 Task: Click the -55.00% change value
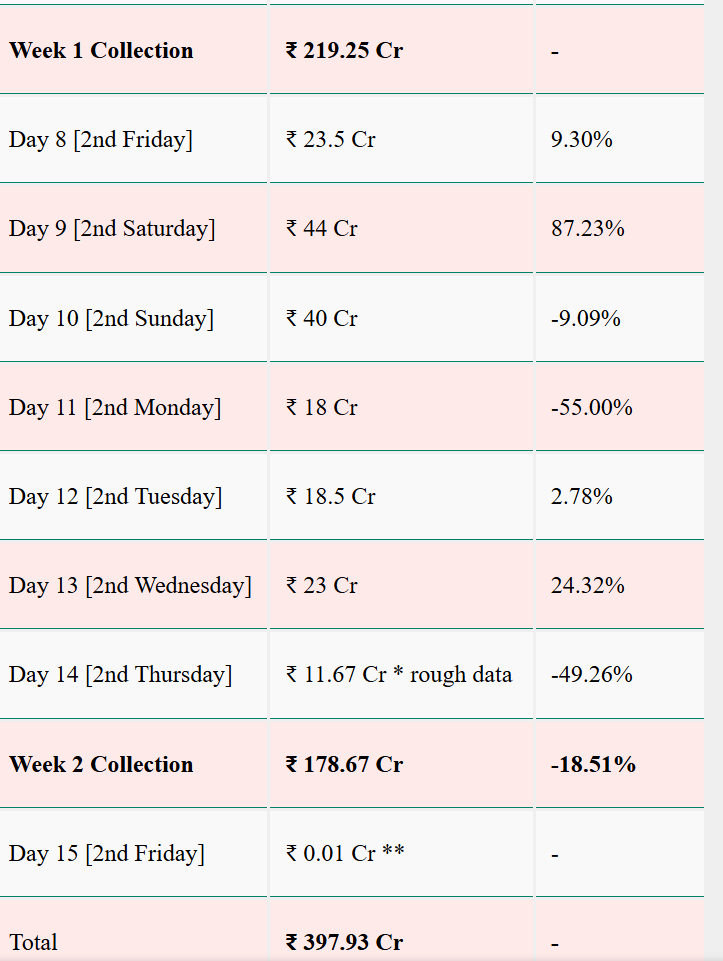(591, 408)
